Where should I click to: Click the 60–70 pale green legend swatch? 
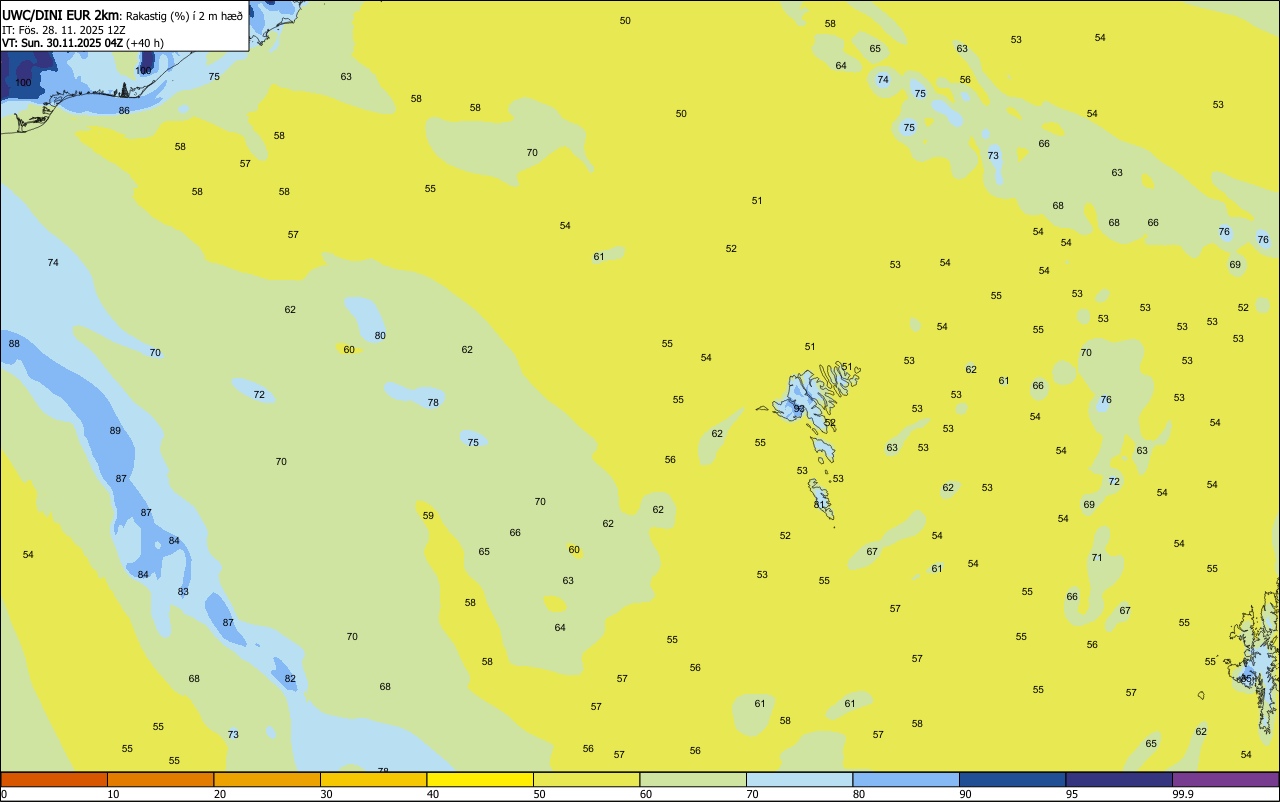click(693, 779)
